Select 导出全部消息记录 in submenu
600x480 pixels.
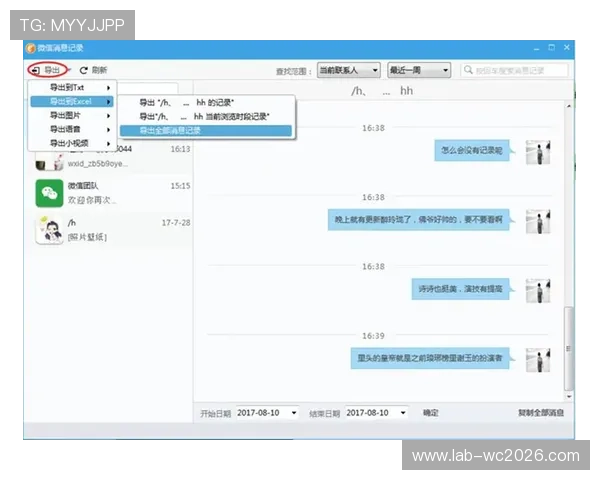pos(206,131)
